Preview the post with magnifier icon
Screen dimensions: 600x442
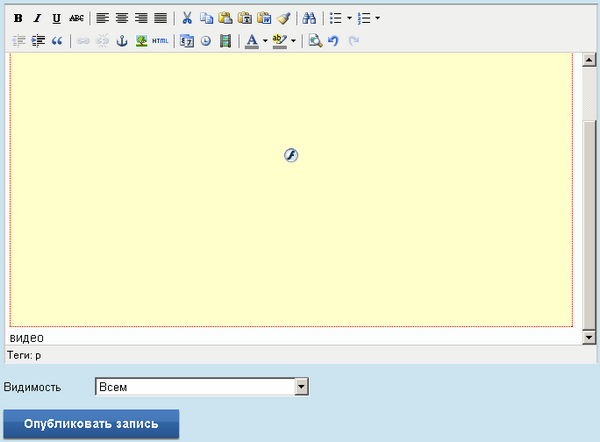click(315, 41)
